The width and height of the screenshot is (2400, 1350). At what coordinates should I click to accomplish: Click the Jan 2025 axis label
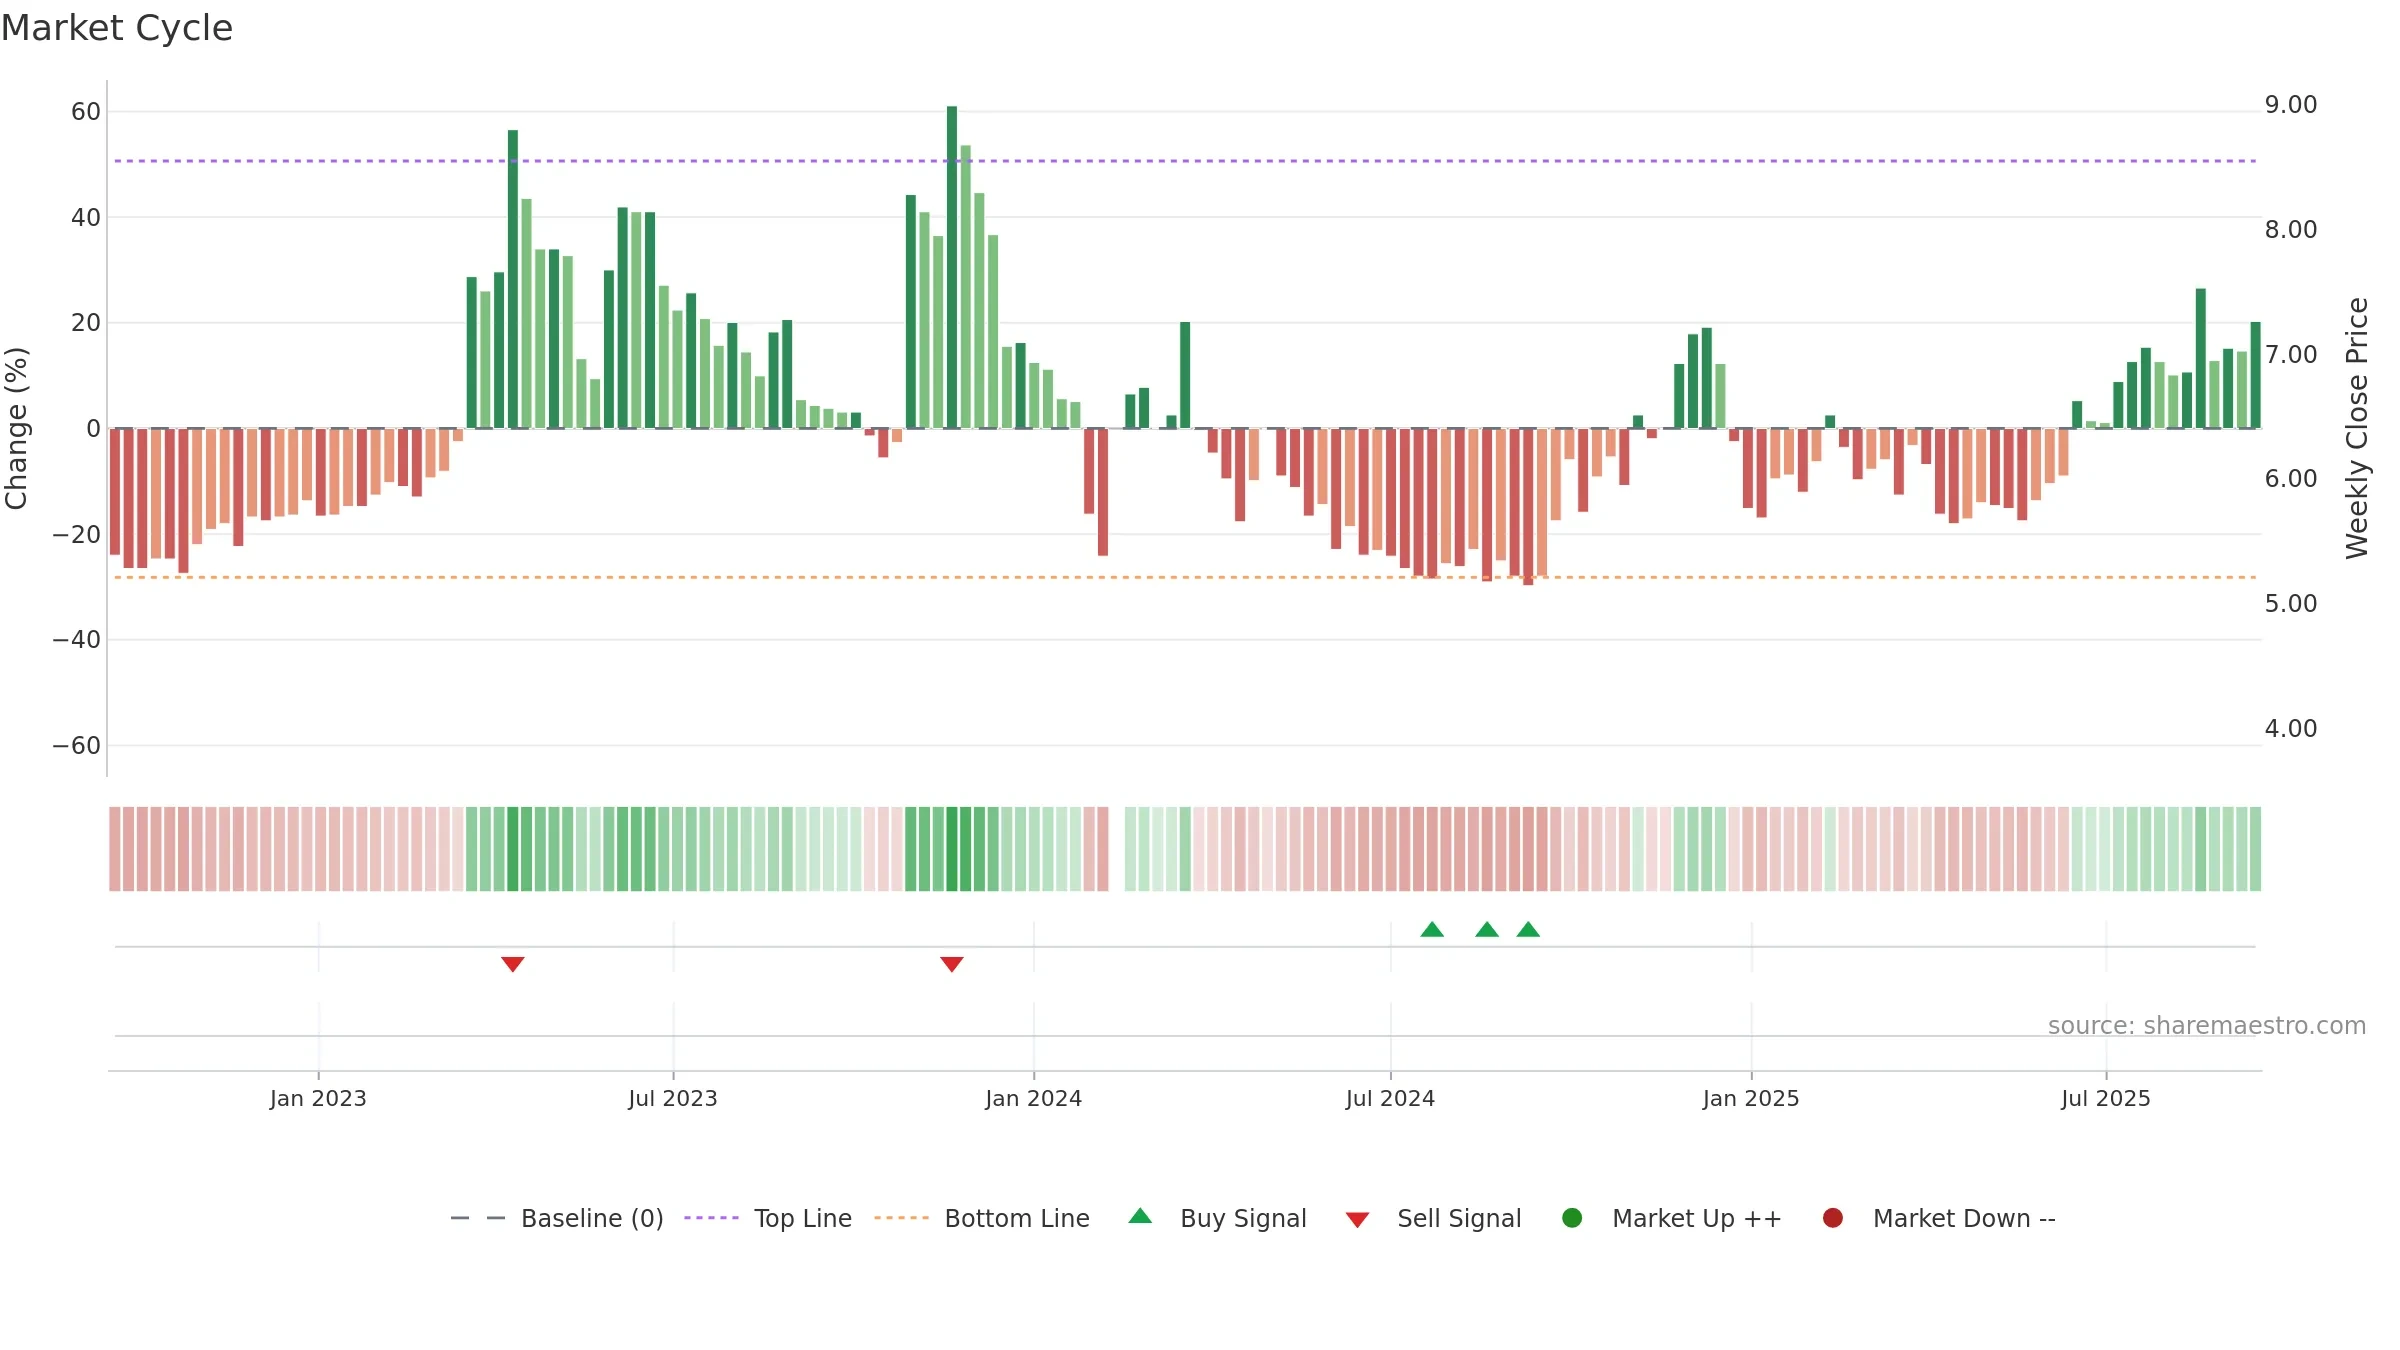tap(1751, 1098)
